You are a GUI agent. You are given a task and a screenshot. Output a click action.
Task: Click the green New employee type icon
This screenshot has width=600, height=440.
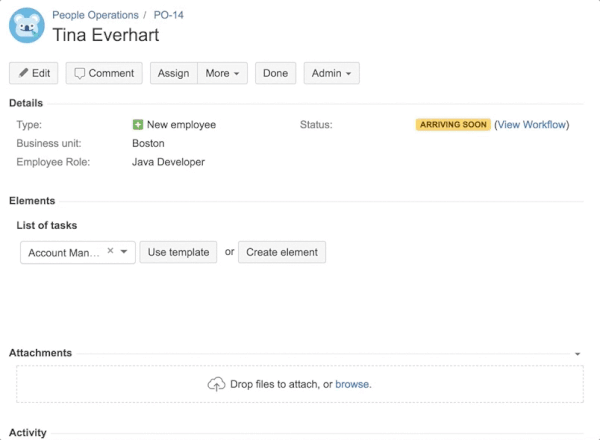(138, 125)
